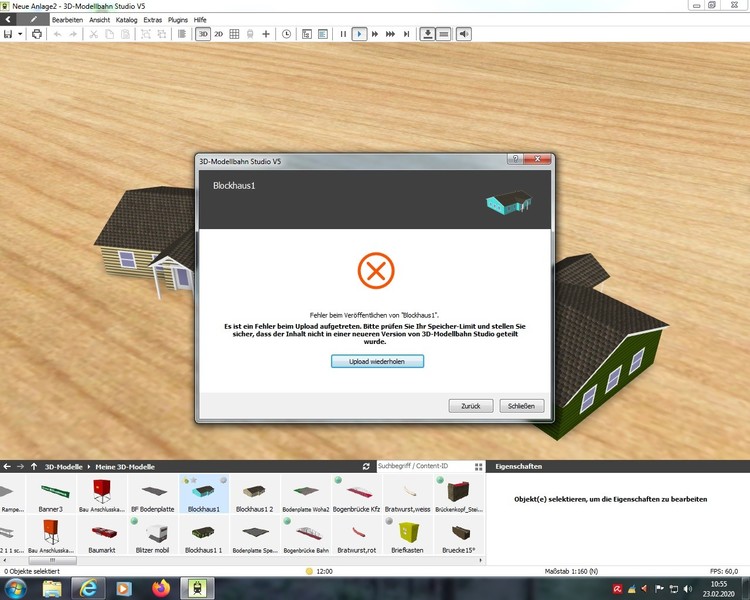Click the print icon in toolbar
The height and width of the screenshot is (600, 750).
(37, 34)
